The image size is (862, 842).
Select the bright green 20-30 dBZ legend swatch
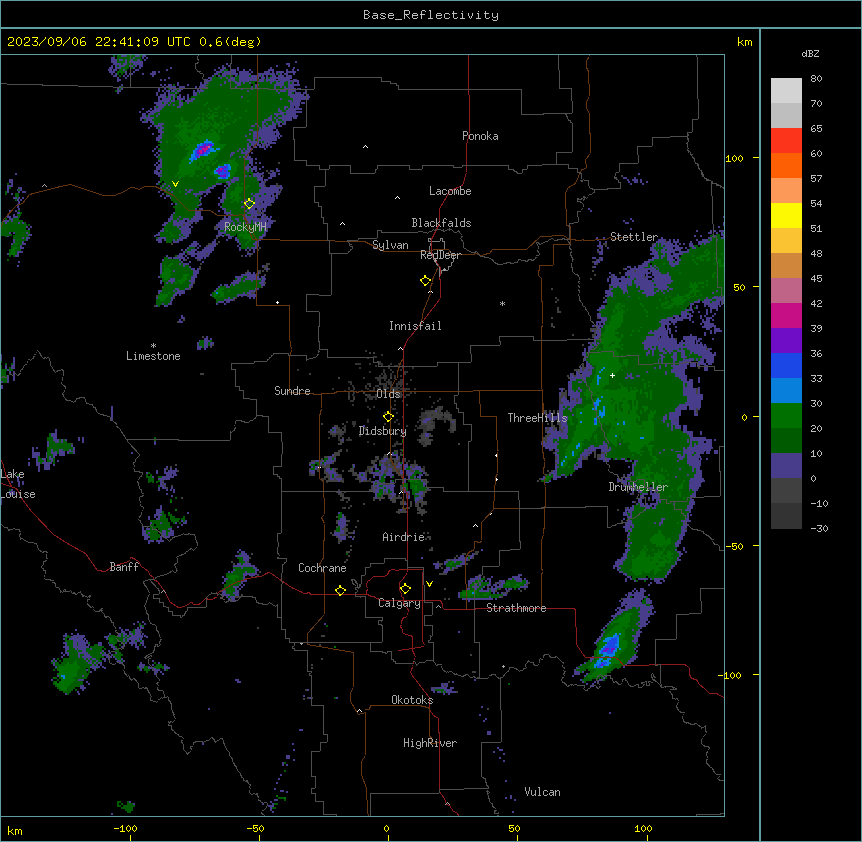click(786, 416)
